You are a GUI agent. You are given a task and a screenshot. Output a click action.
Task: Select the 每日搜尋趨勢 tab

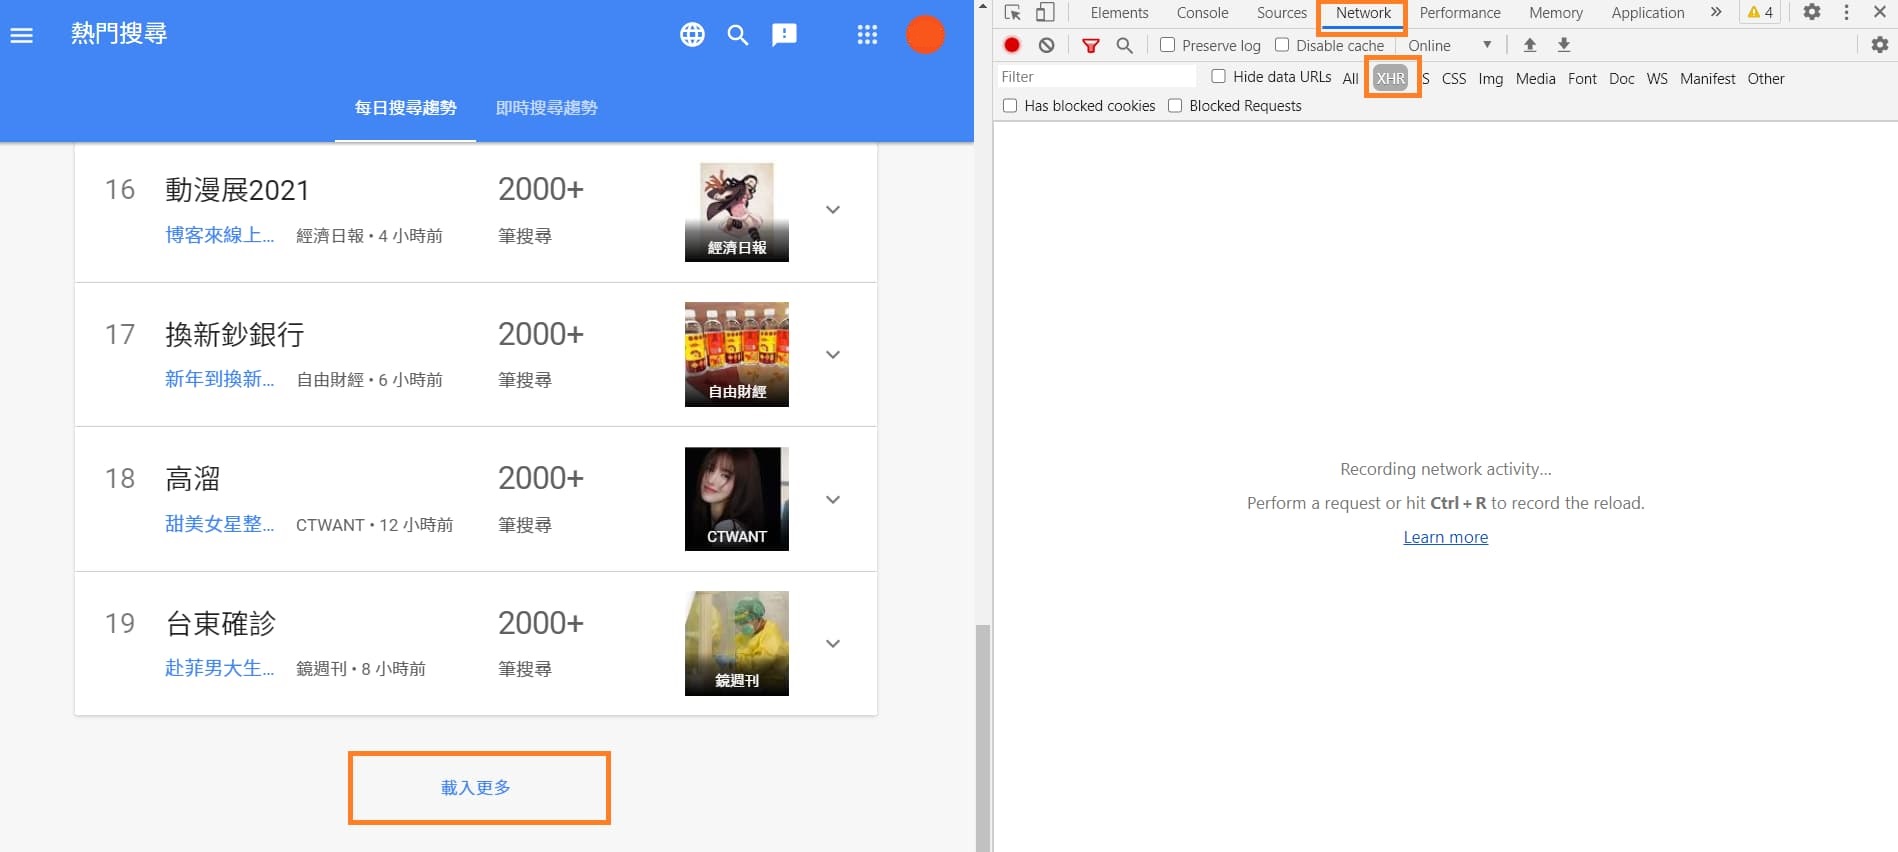(405, 108)
